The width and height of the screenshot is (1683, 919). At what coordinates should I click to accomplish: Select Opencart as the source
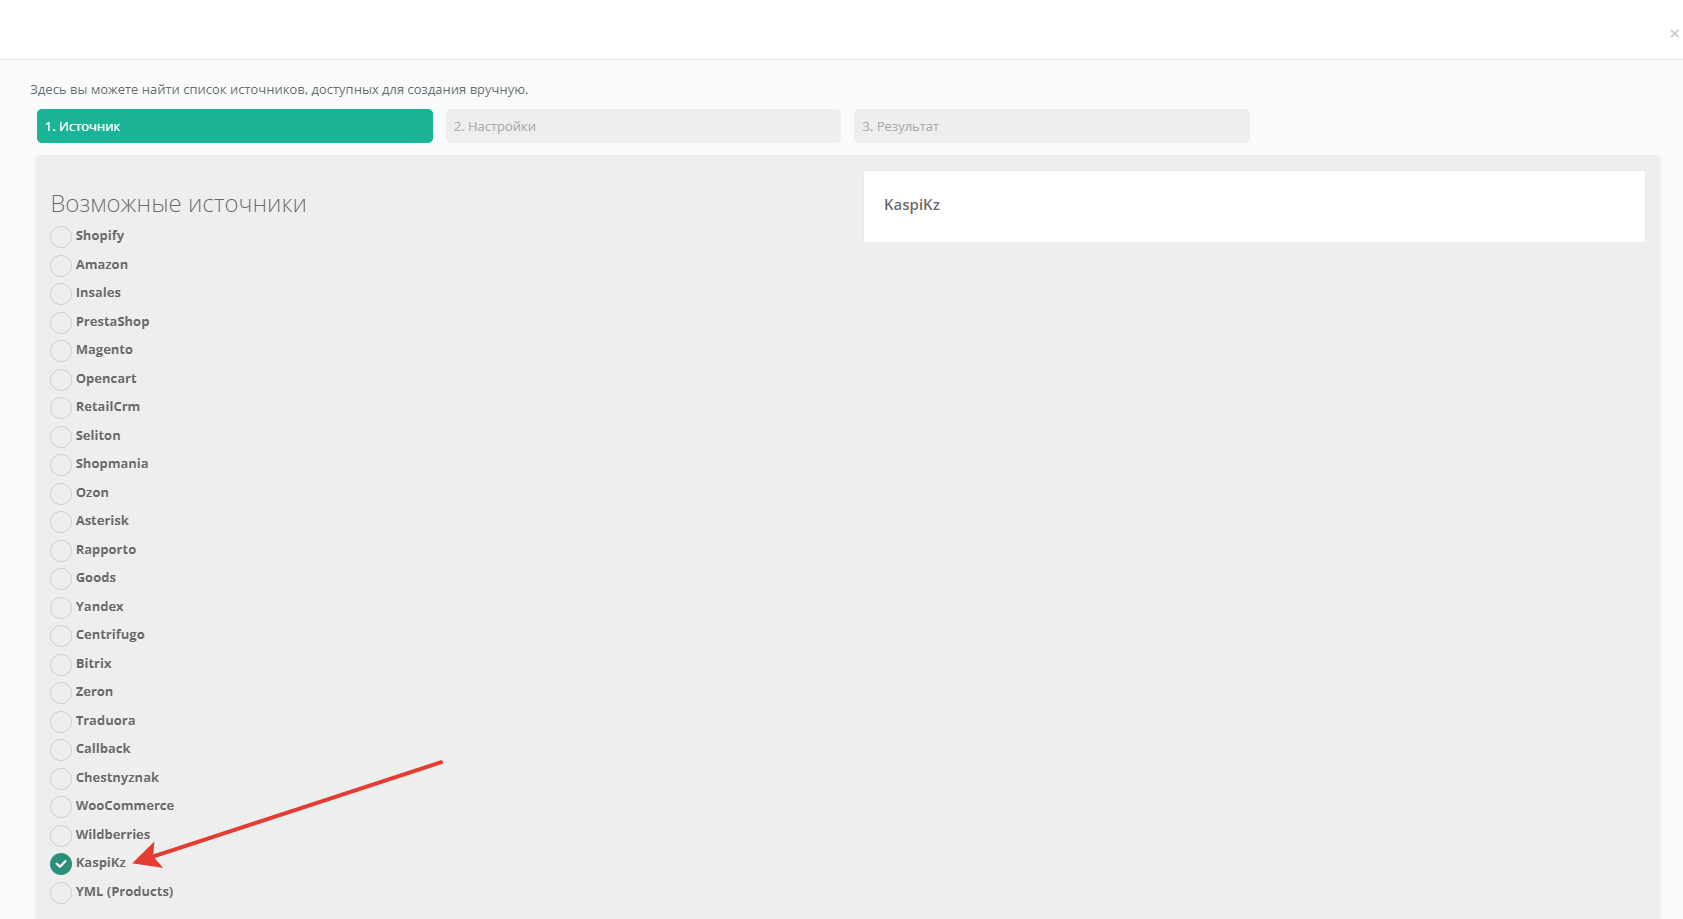click(61, 380)
